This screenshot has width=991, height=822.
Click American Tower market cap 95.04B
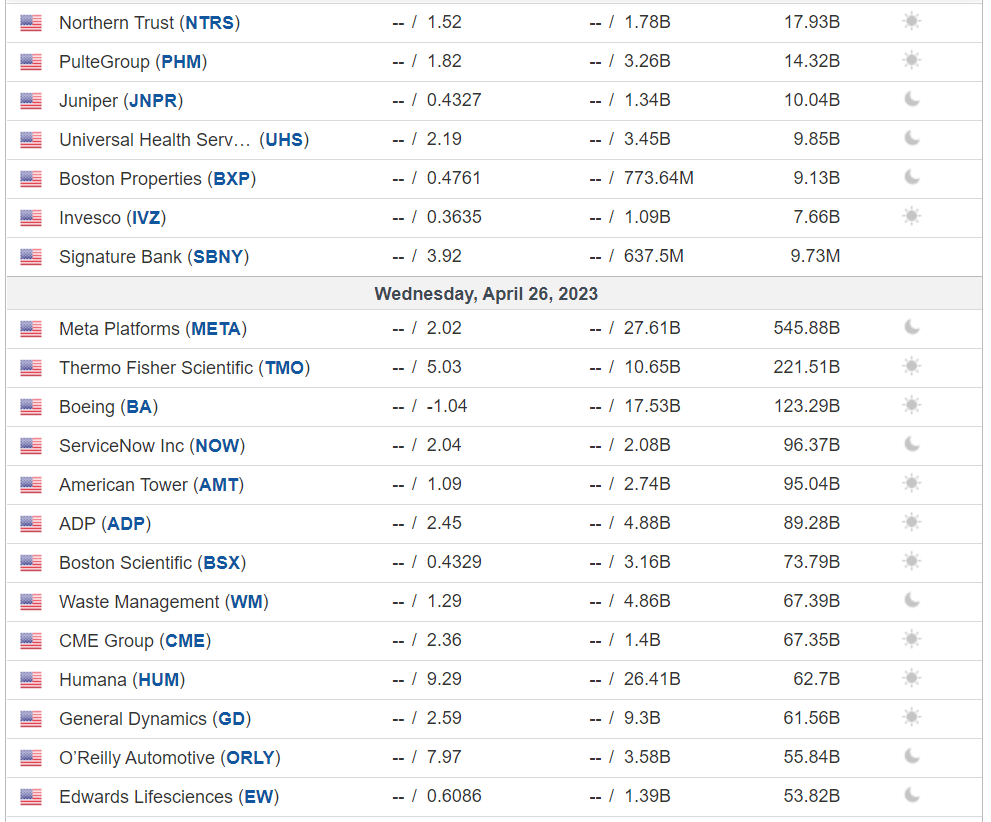click(812, 484)
